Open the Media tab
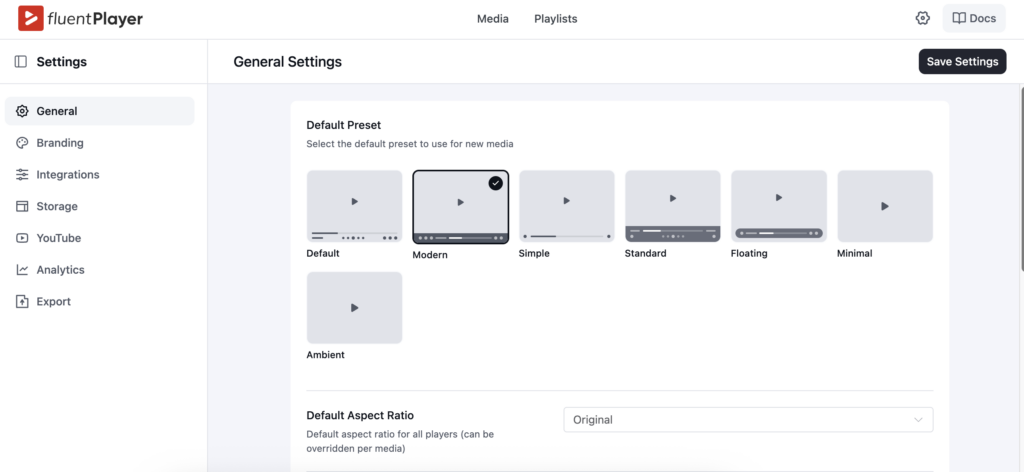Screen dimensions: 1024x472 (x=492, y=19)
